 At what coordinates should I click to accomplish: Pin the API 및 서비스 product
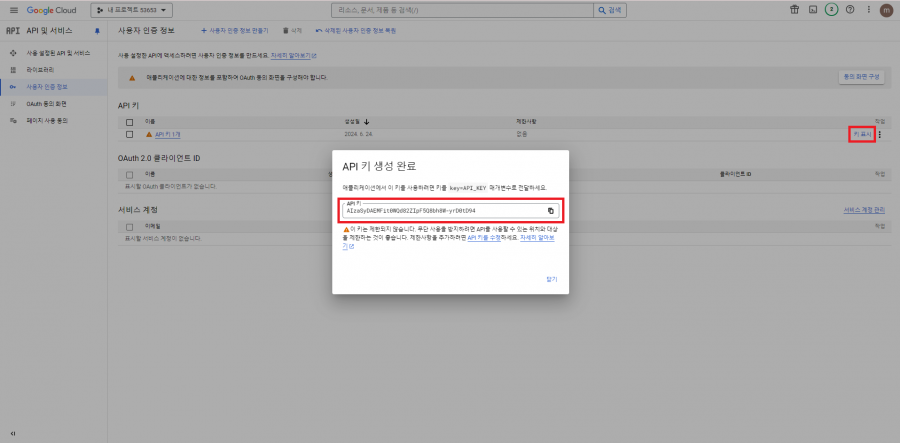coord(97,31)
